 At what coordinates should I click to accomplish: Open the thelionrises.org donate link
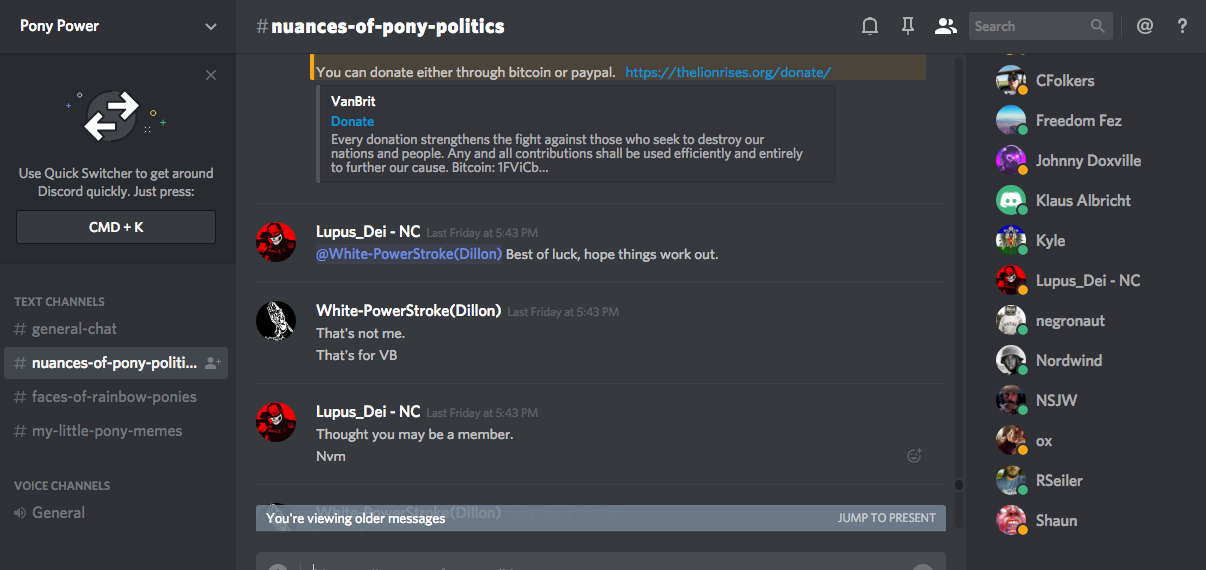tap(728, 72)
